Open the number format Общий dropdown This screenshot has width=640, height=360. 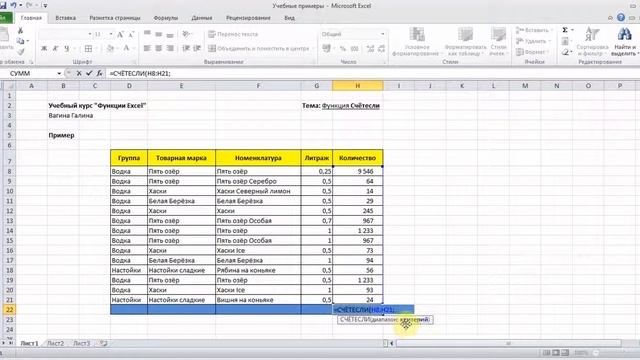coord(382,34)
